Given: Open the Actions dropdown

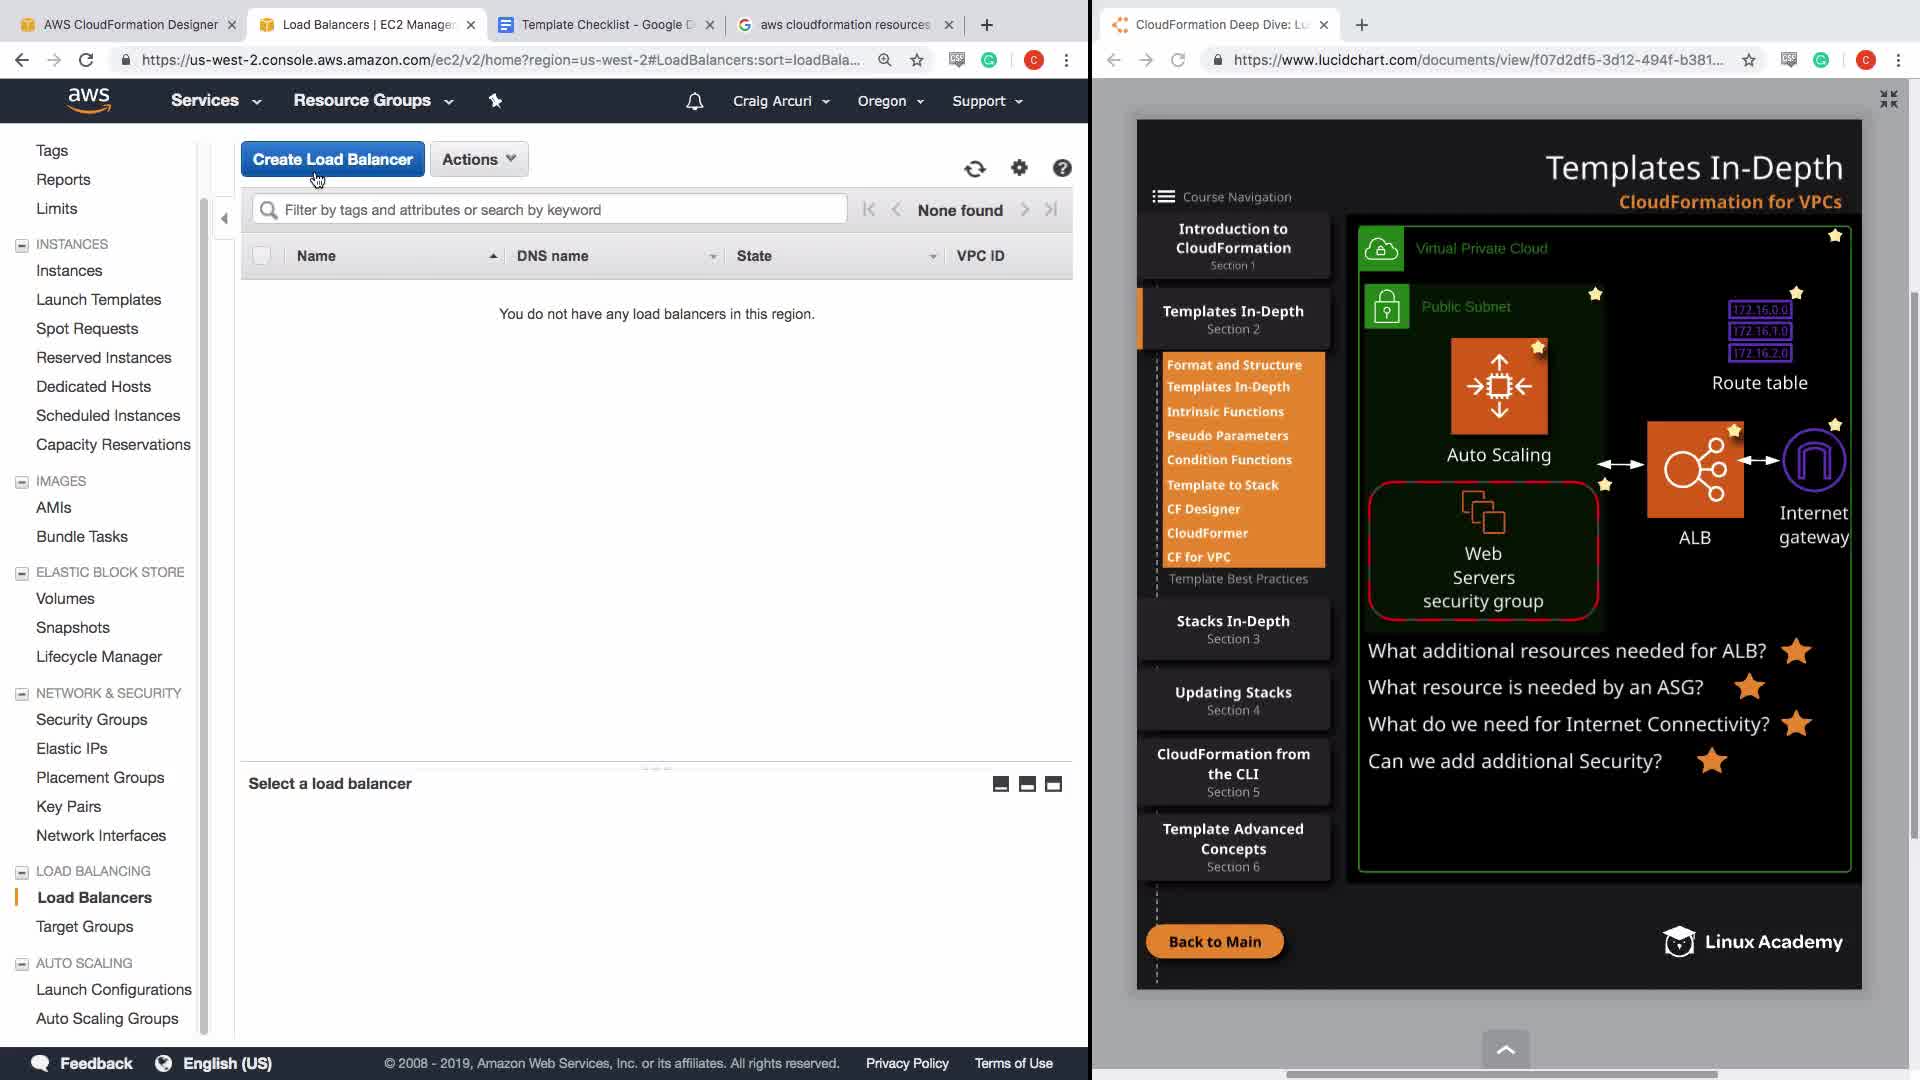Looking at the screenshot, I should point(479,159).
